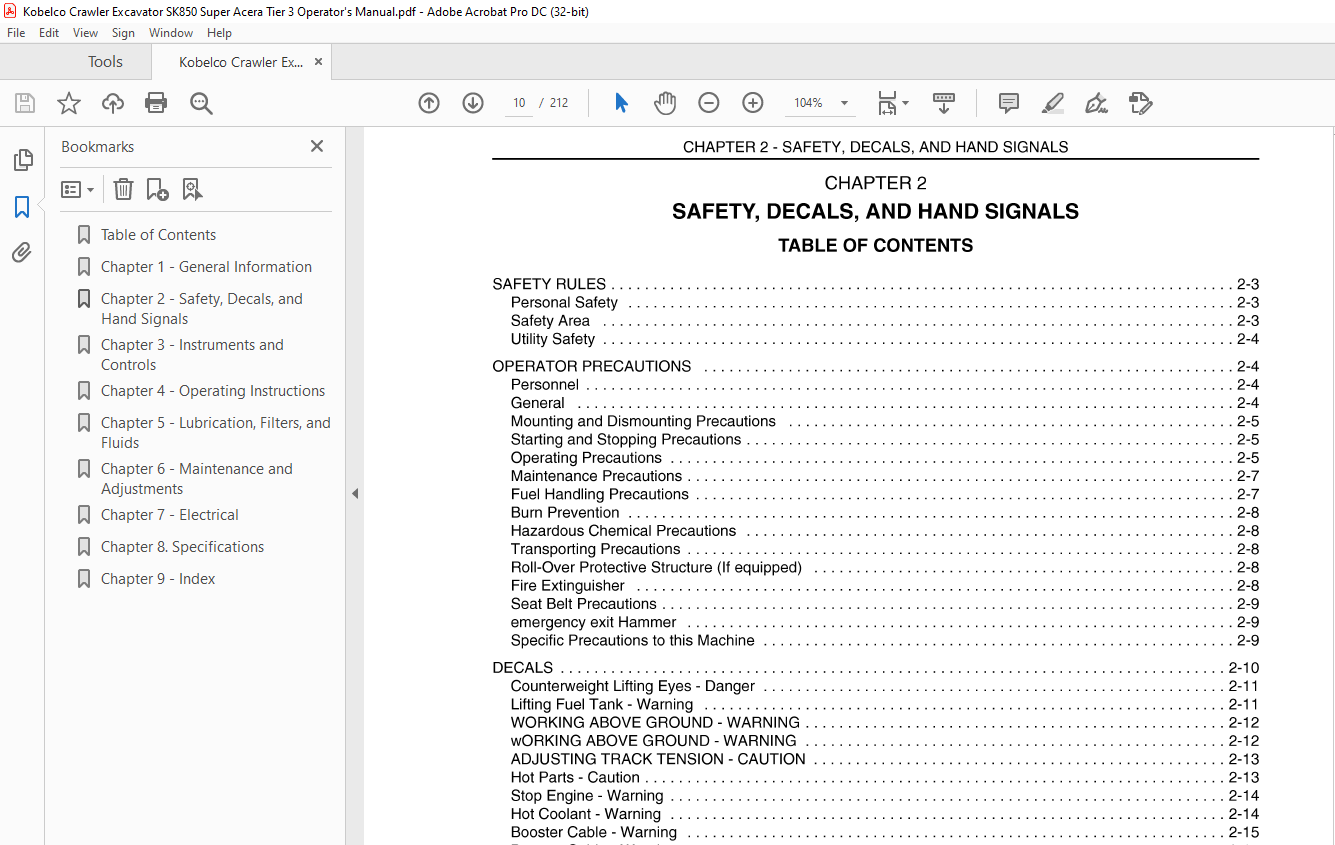Open the View menu
This screenshot has width=1335, height=845.
point(85,33)
